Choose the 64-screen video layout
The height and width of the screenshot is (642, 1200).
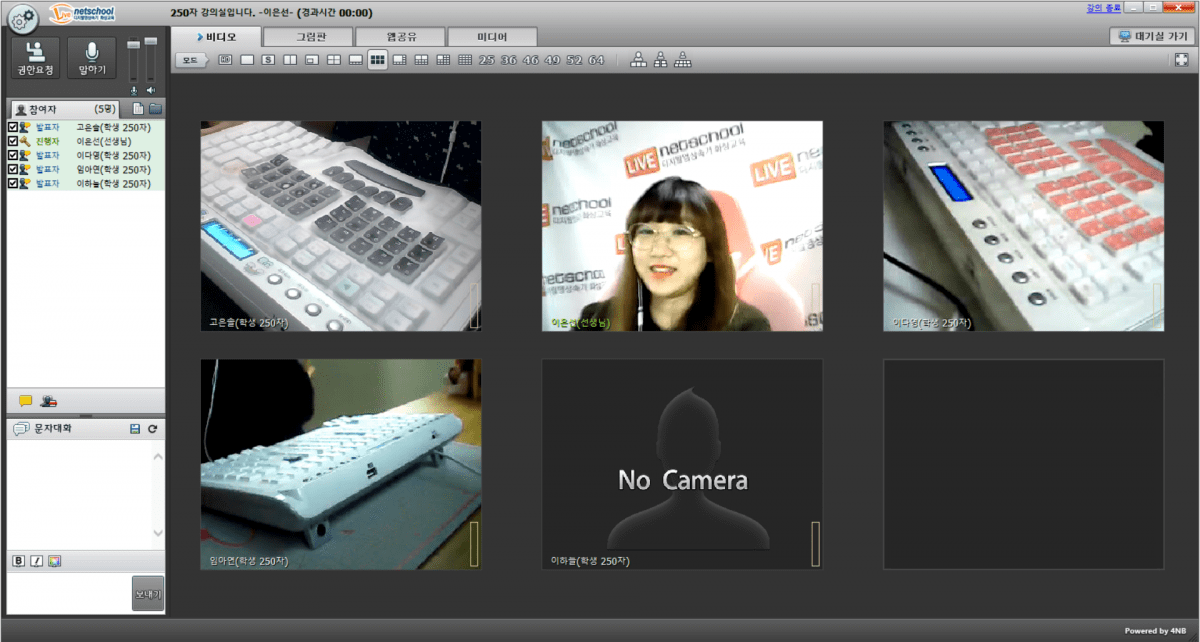click(x=597, y=60)
